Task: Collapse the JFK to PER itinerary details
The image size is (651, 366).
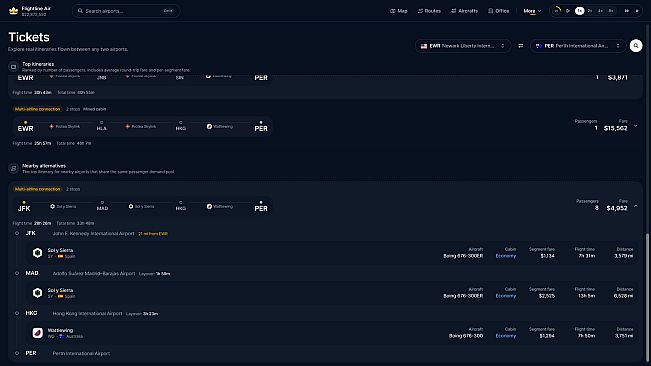Action: pos(636,206)
